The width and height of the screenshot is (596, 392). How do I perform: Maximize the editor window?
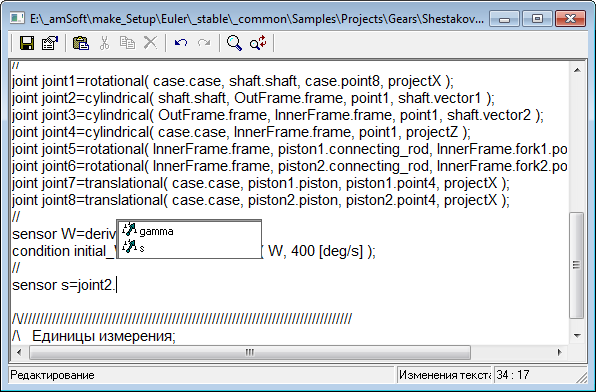click(x=537, y=19)
